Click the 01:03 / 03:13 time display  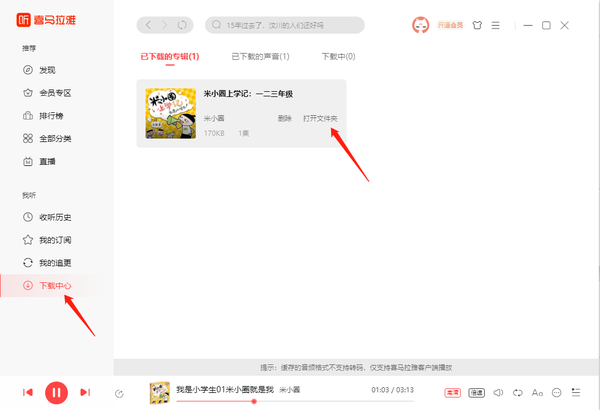[x=393, y=390]
